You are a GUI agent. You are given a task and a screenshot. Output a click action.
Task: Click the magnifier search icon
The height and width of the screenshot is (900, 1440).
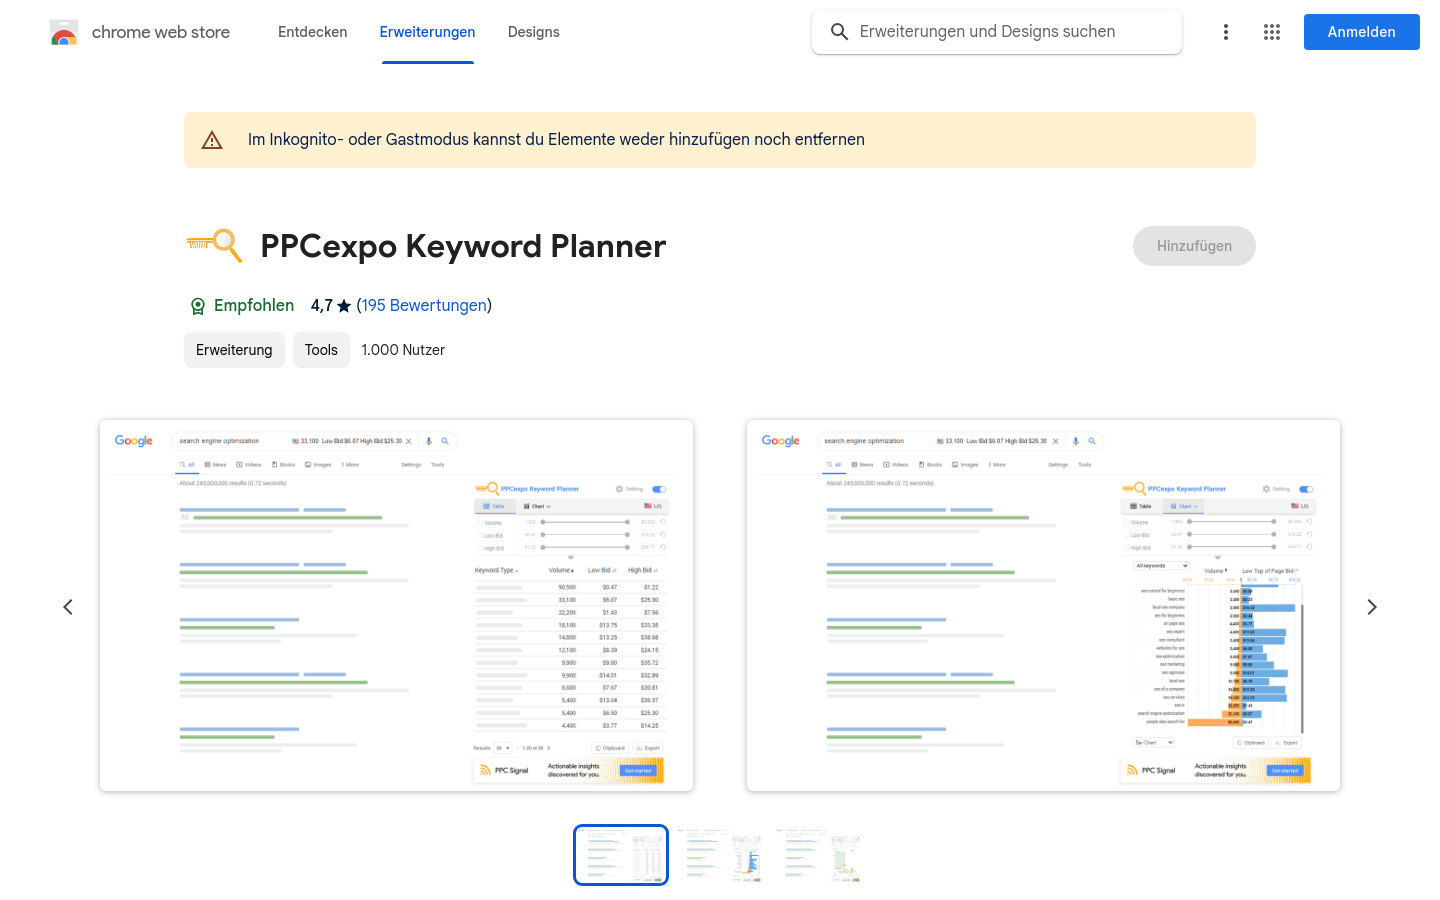840,32
